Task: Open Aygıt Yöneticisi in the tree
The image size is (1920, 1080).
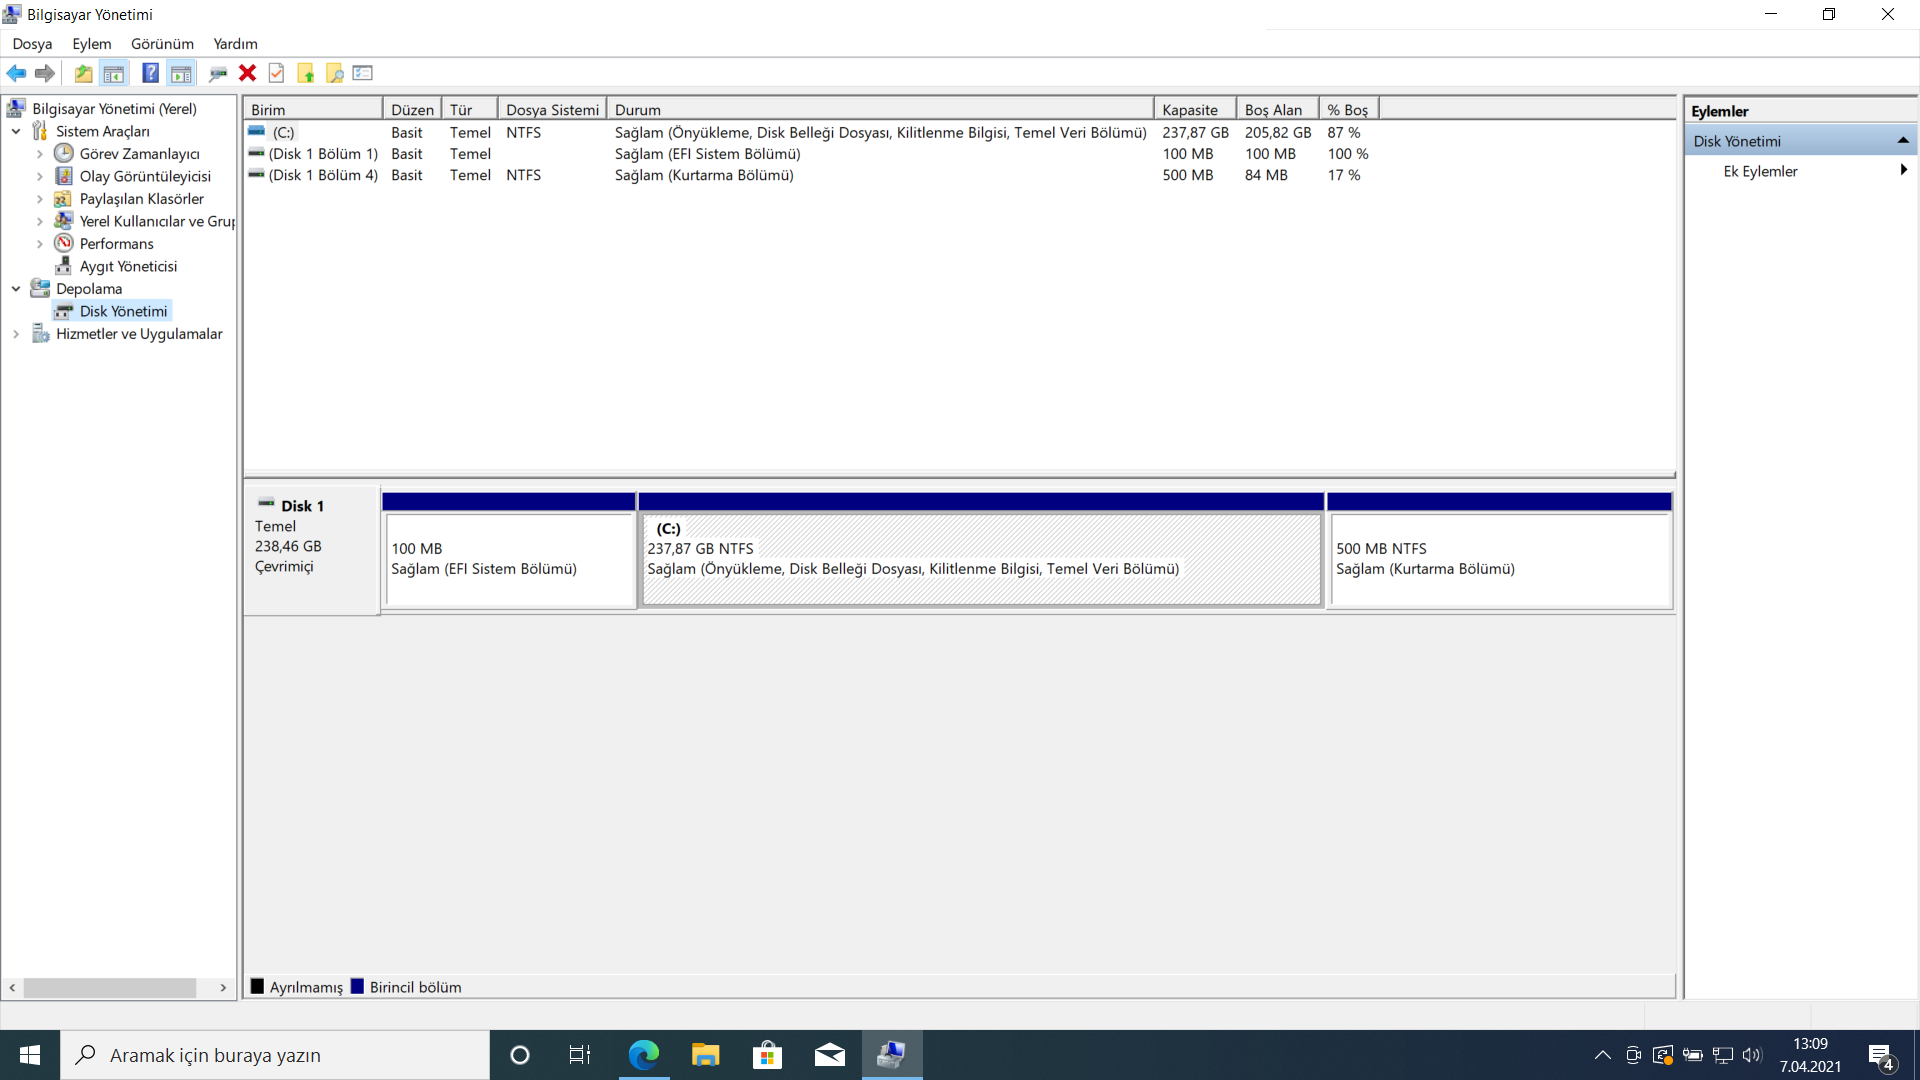Action: [x=128, y=266]
